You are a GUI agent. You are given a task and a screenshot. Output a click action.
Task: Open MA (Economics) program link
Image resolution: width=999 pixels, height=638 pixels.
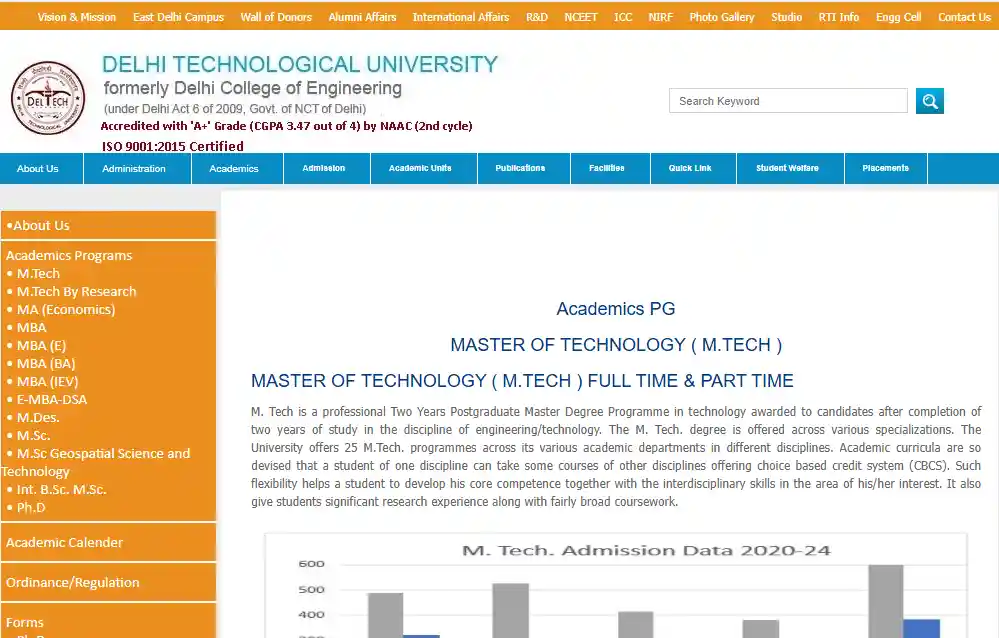pyautogui.click(x=66, y=310)
